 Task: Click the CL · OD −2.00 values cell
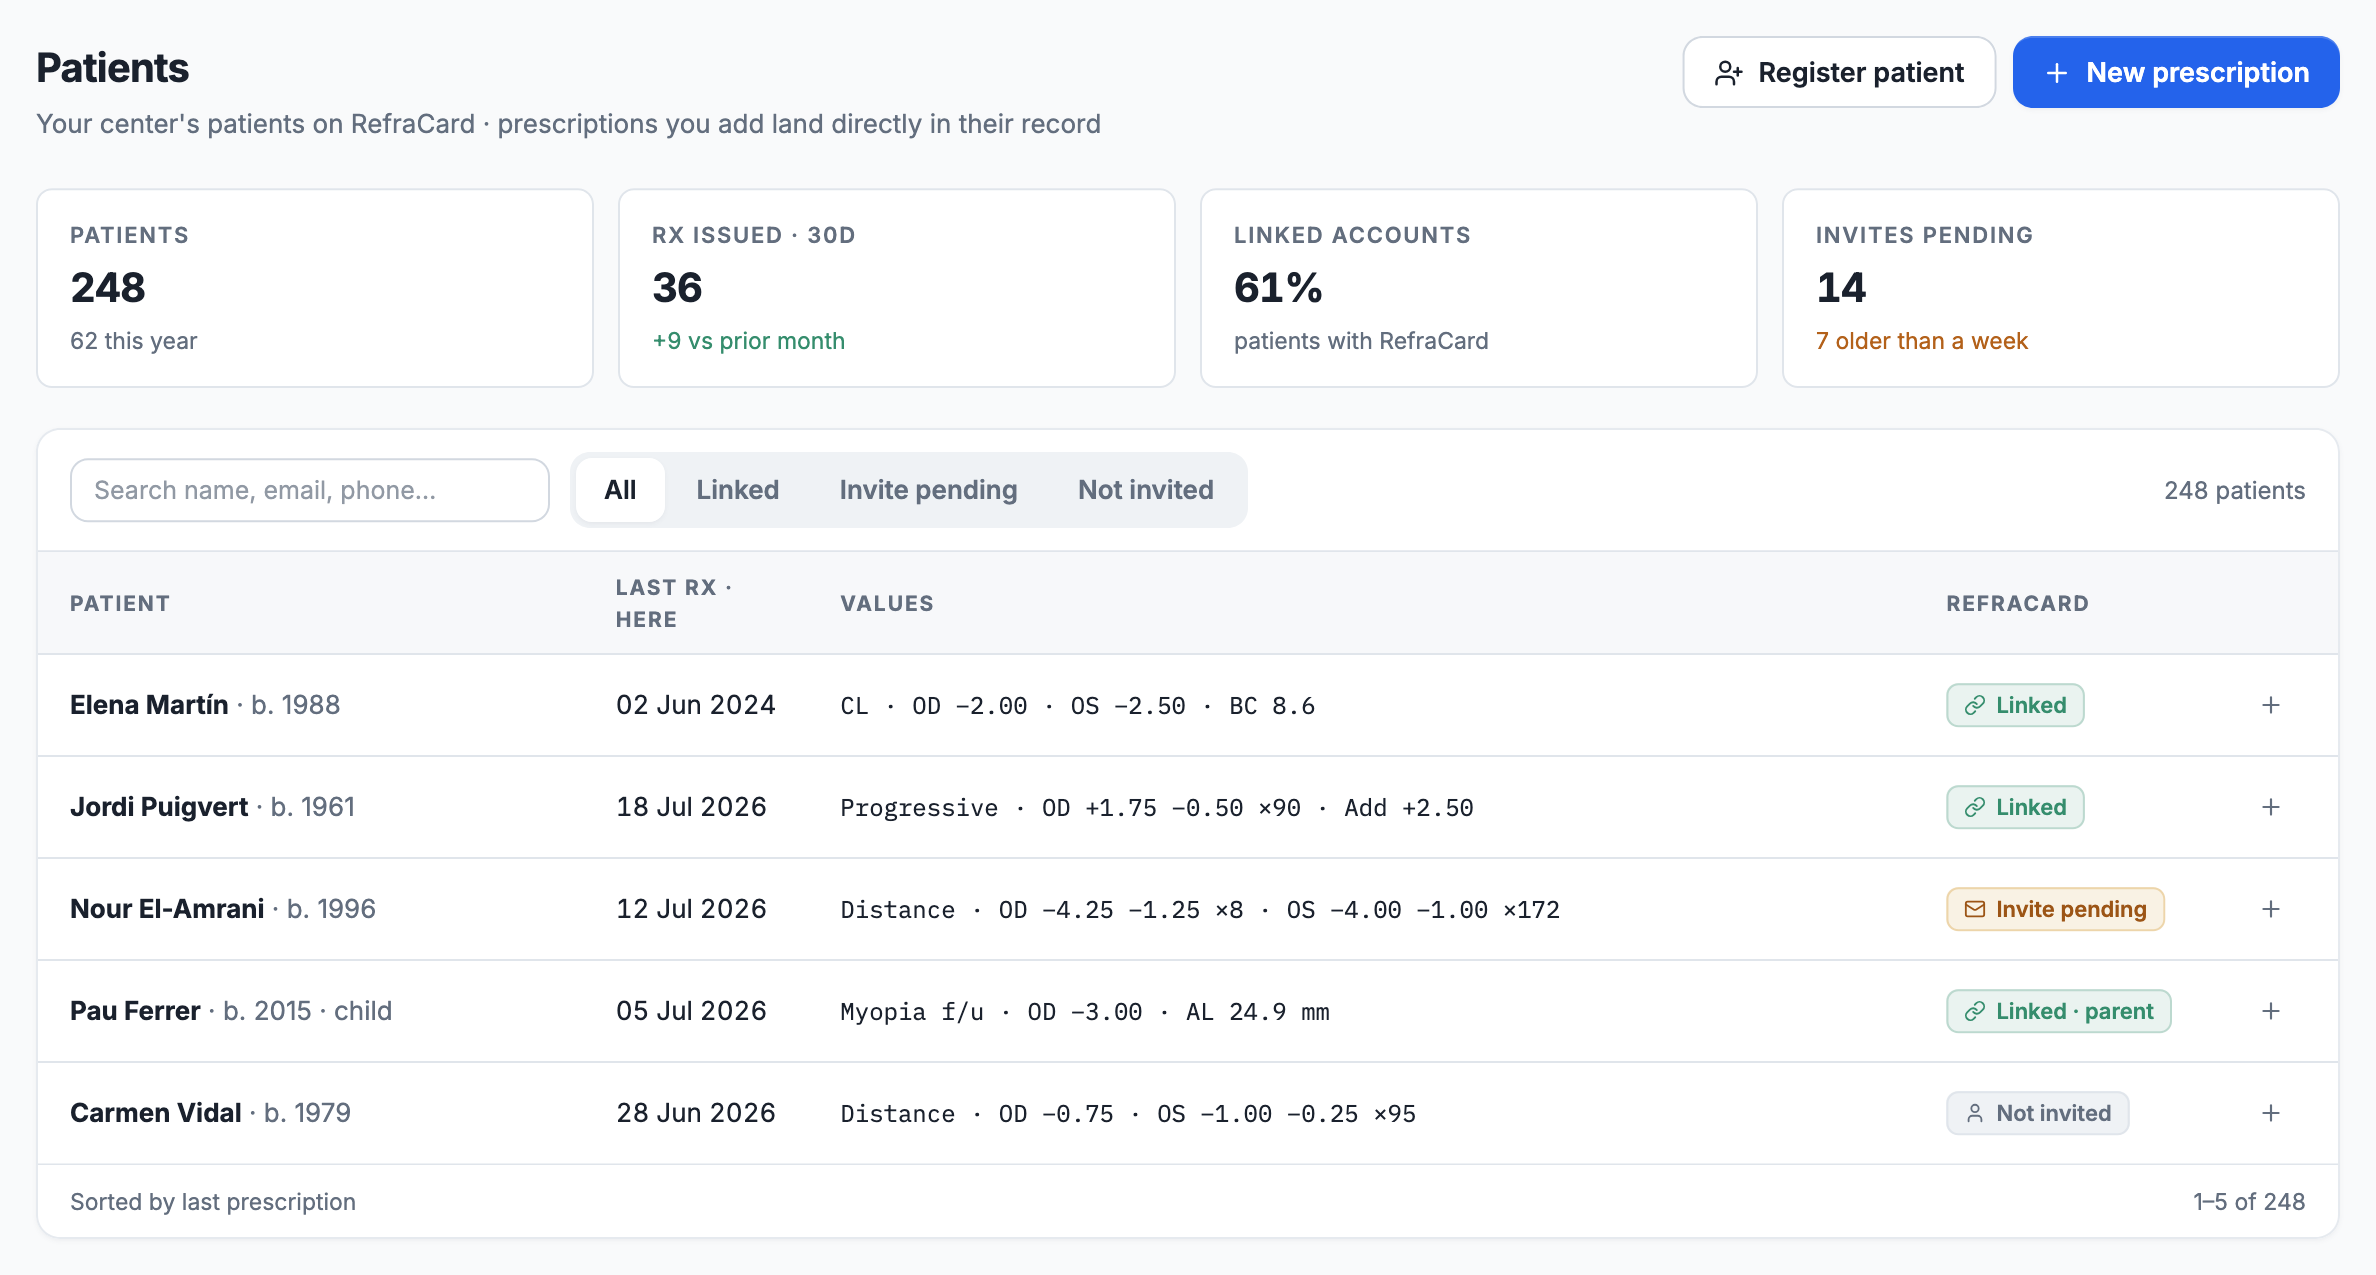tap(1078, 706)
